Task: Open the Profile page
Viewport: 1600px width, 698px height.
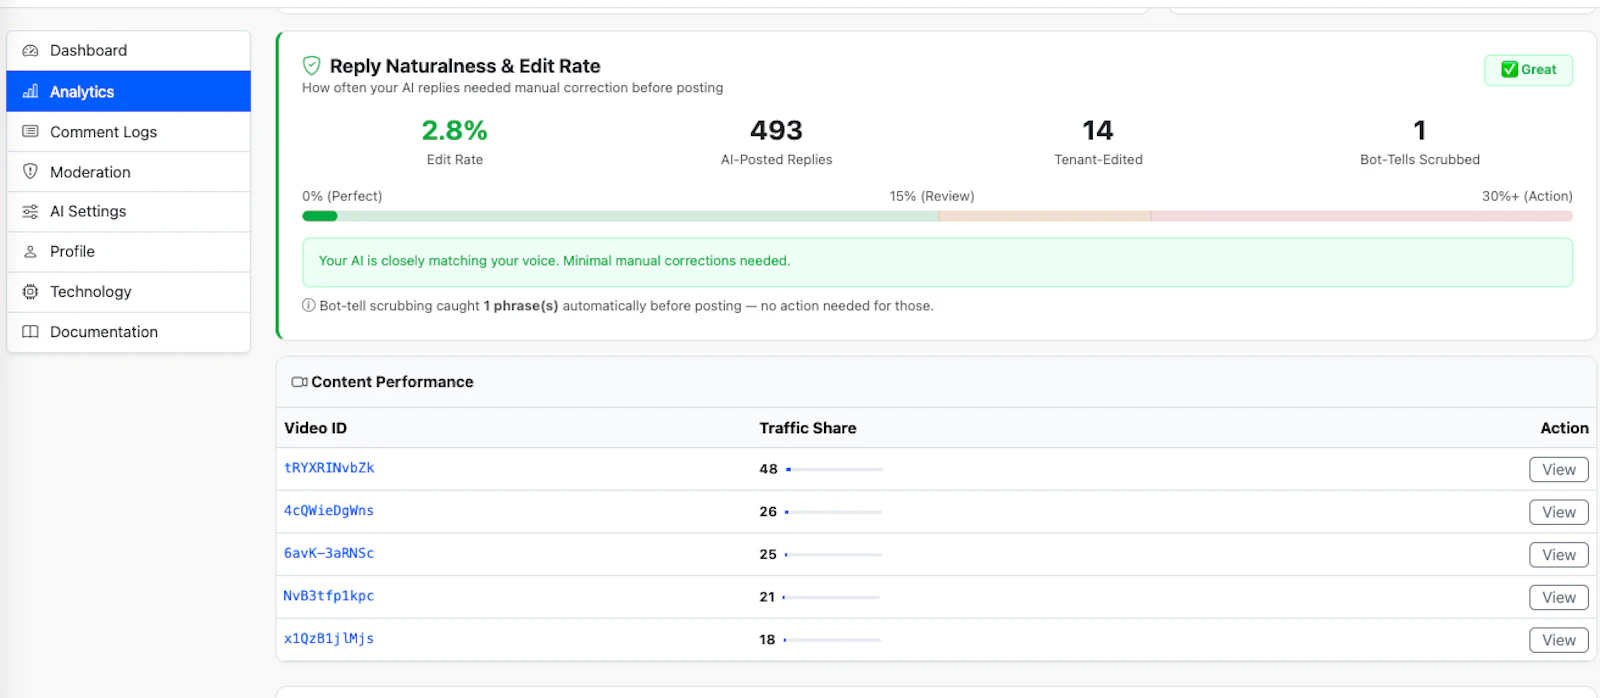Action: 128,252
